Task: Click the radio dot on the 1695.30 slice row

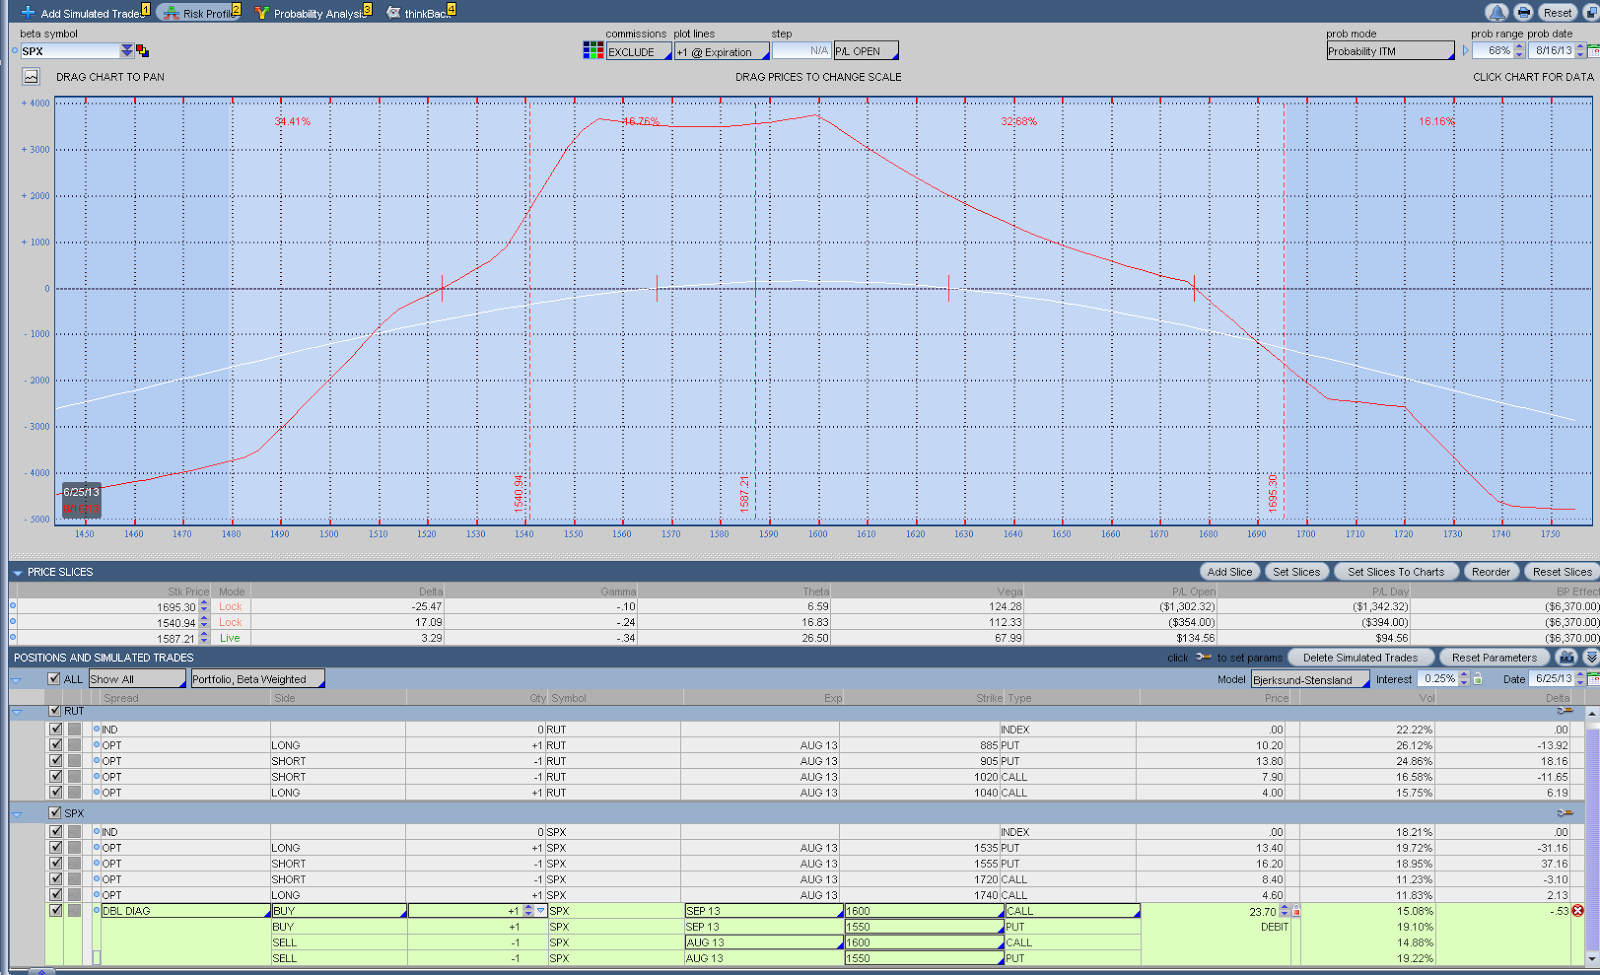Action: [x=13, y=606]
